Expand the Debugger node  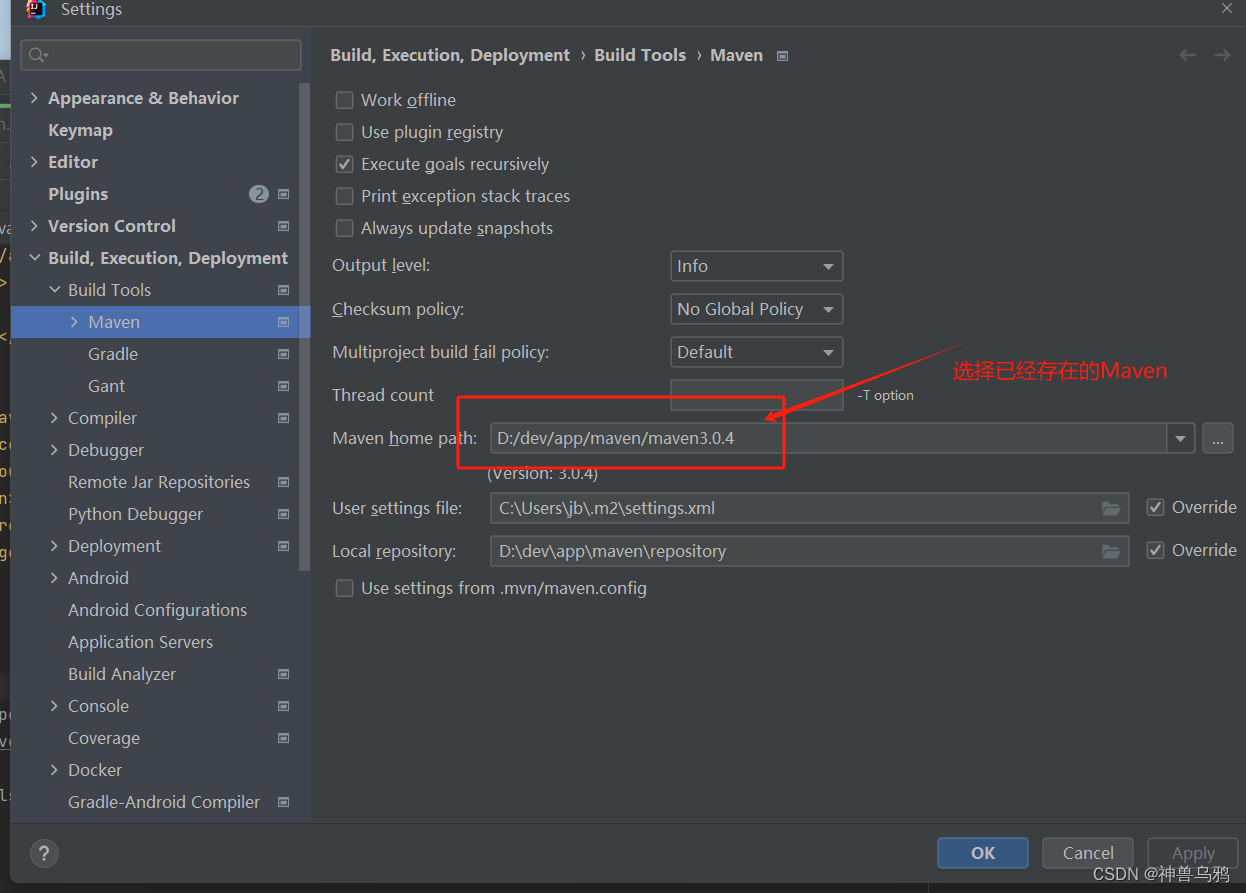(55, 450)
